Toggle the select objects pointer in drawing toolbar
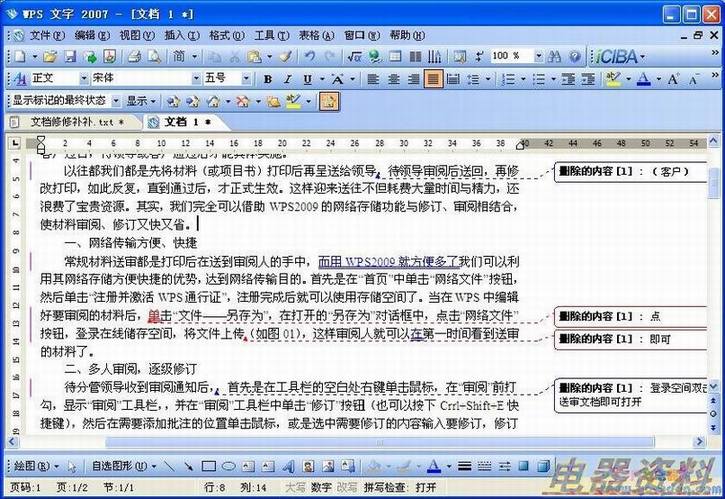The width and height of the screenshot is (725, 499). (72, 466)
